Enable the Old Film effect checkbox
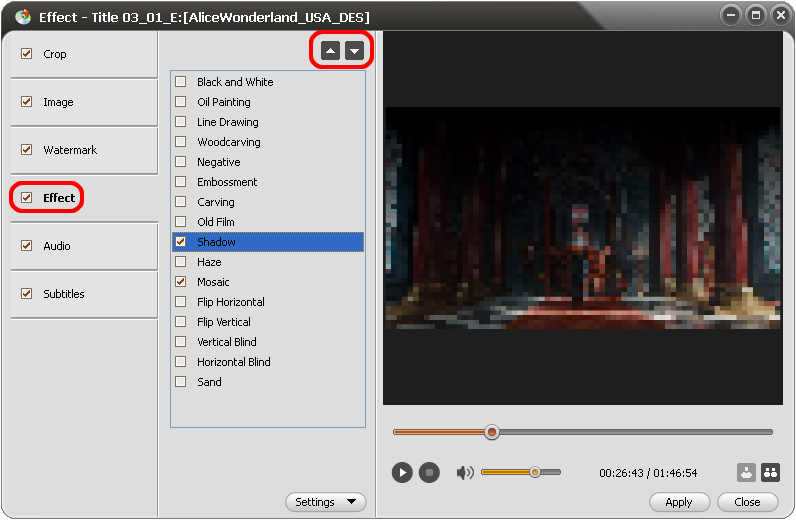The width and height of the screenshot is (796, 520). tap(180, 221)
